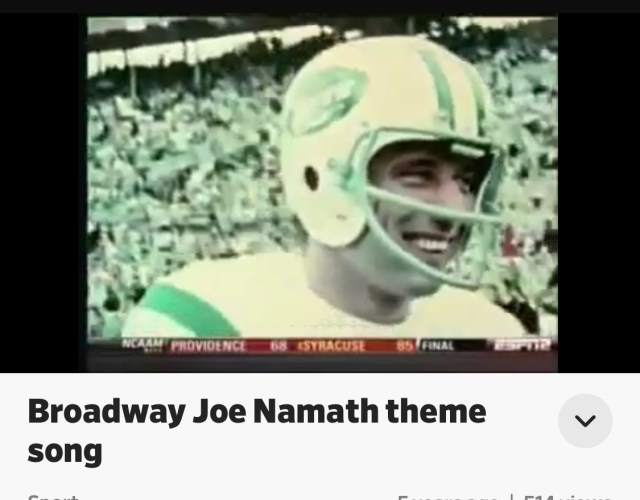
Task: Tap the video frame to play
Action: pyautogui.click(x=322, y=194)
